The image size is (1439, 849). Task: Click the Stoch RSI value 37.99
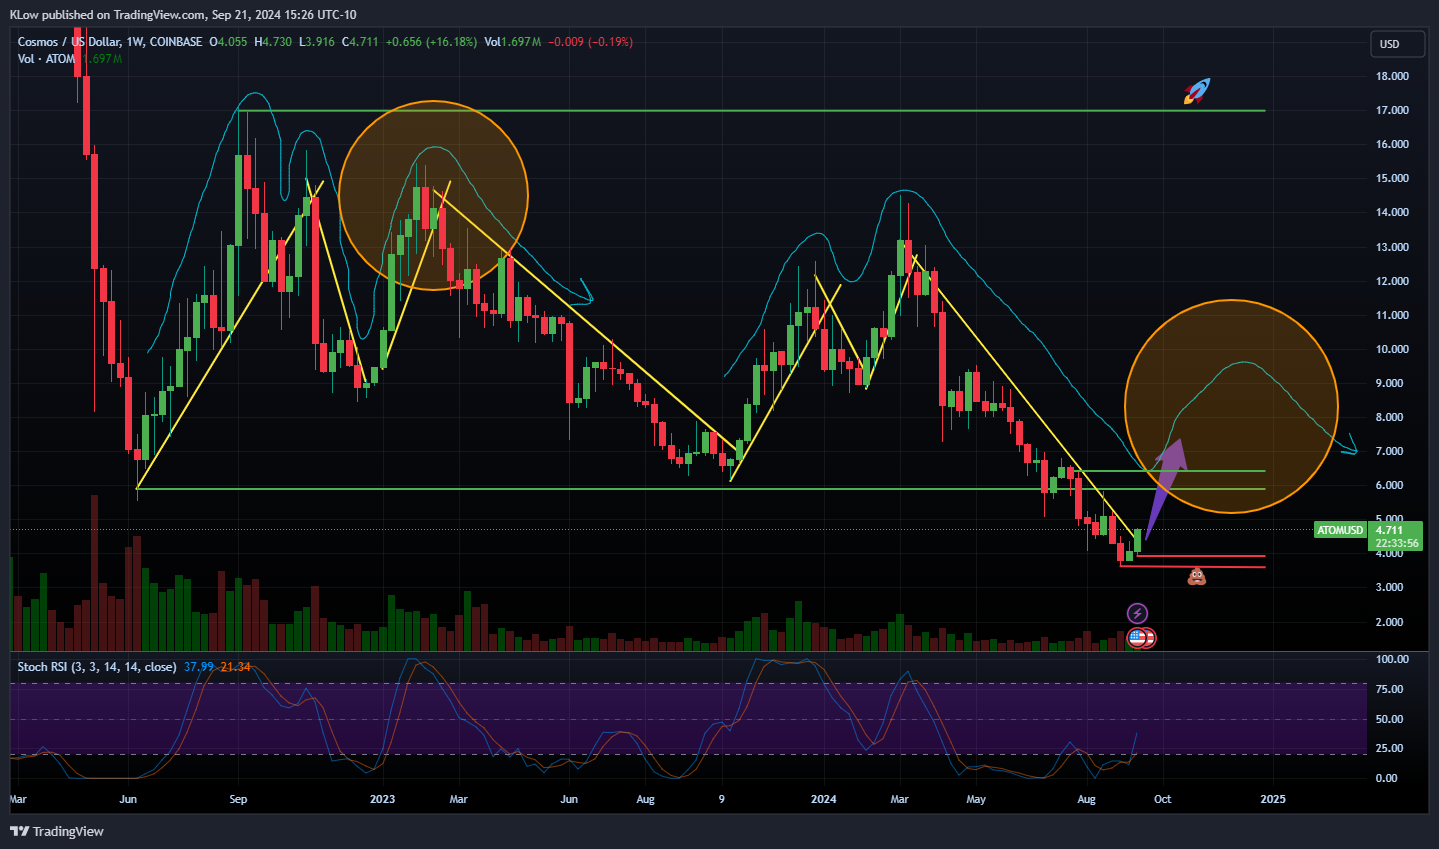point(199,667)
